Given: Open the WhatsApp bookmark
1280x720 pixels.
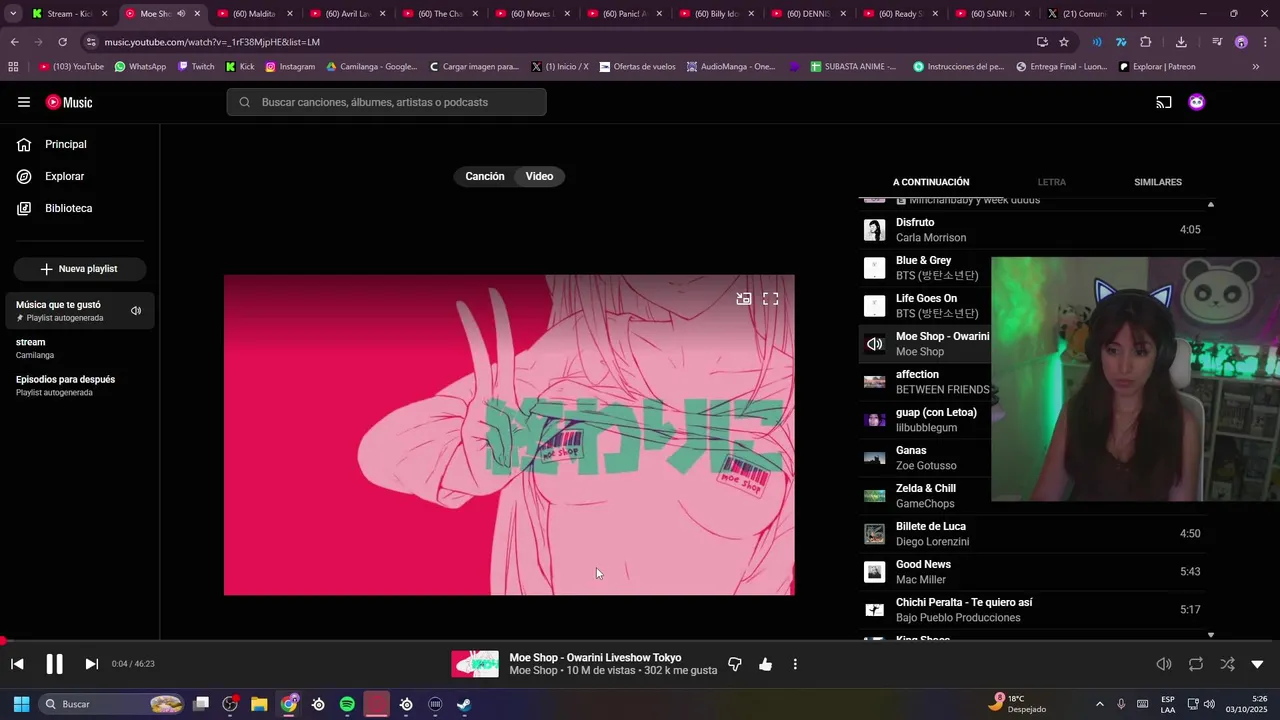Looking at the screenshot, I should [x=140, y=67].
